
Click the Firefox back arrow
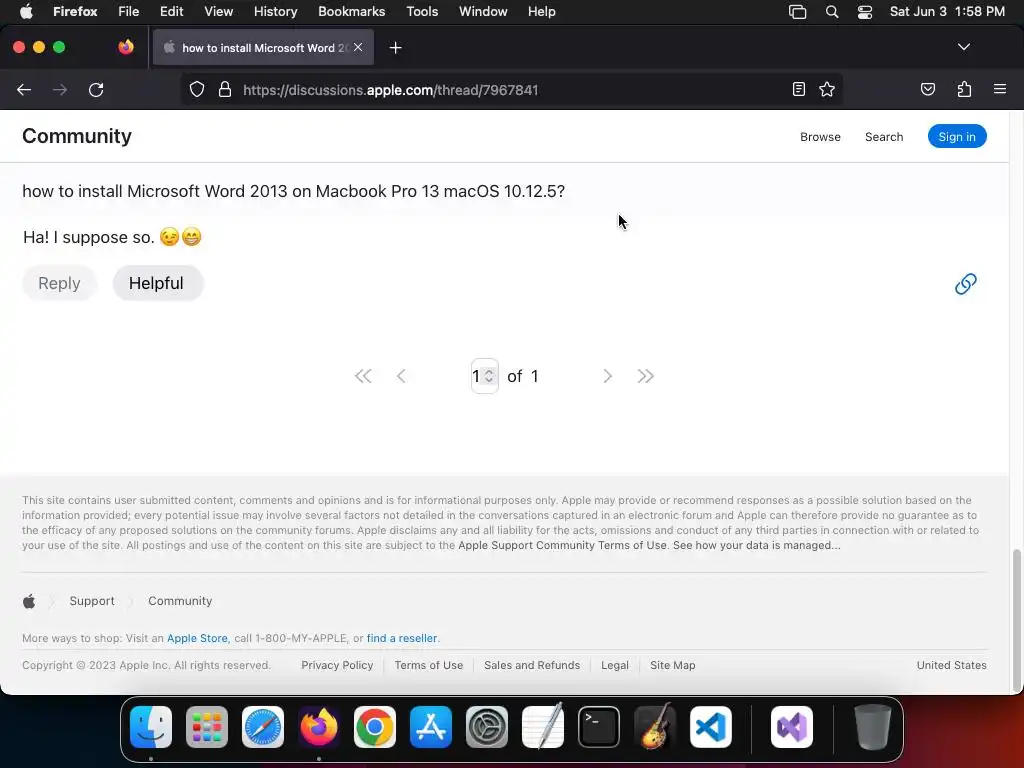point(24,89)
